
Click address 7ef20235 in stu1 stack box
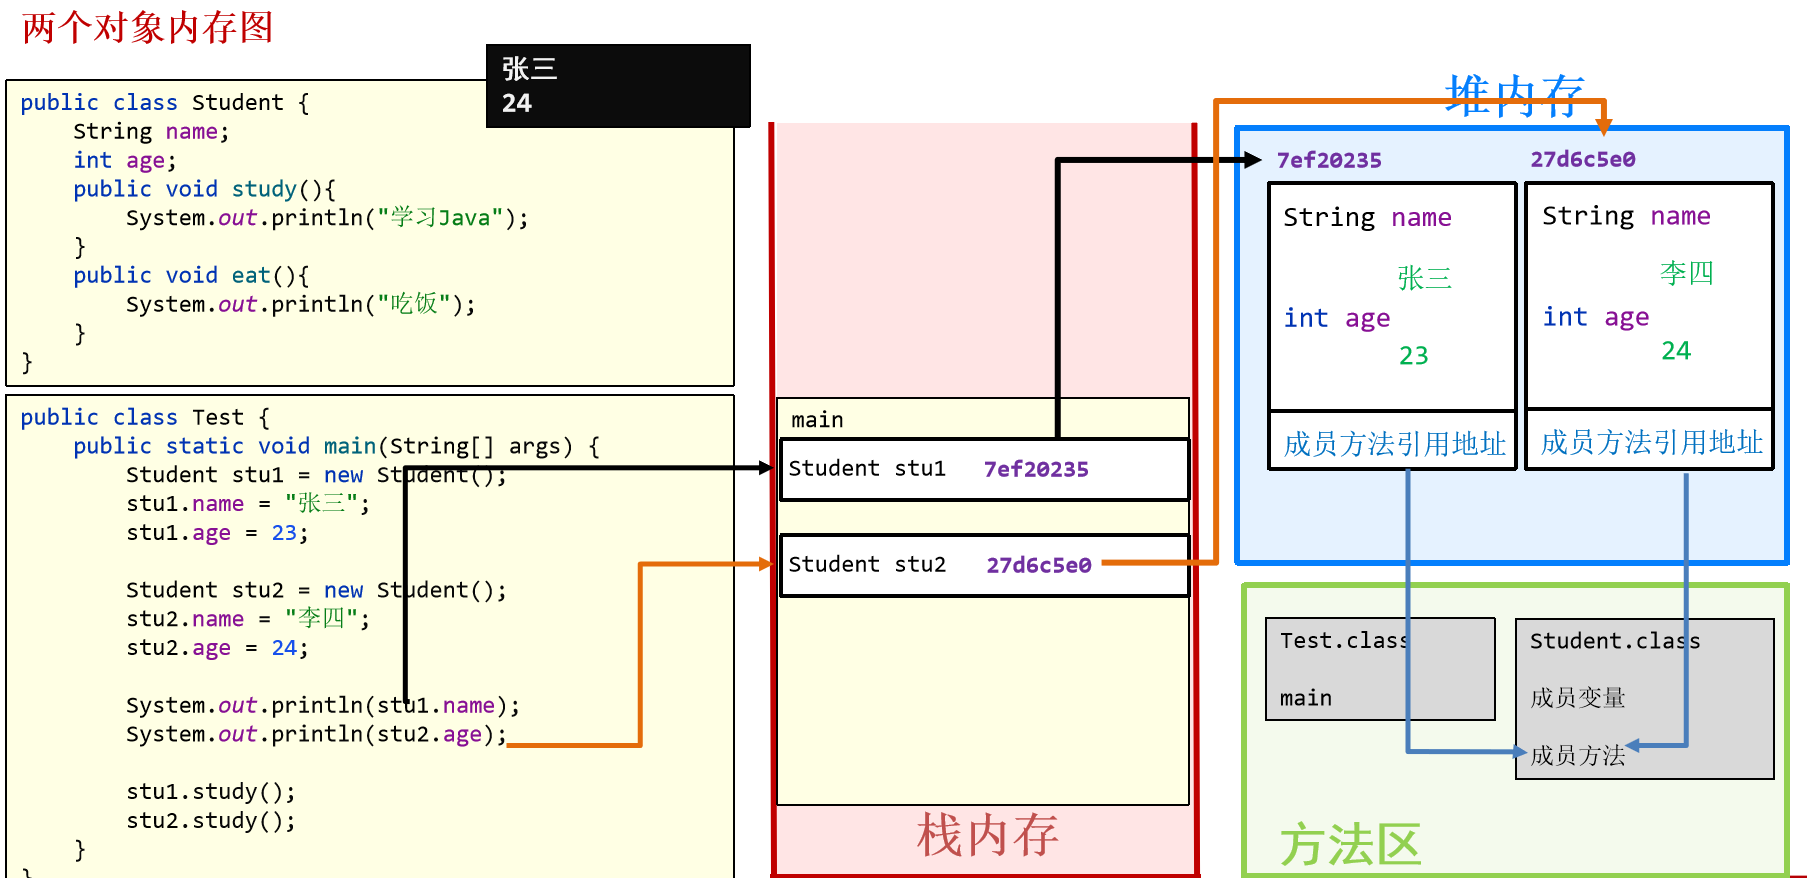pyautogui.click(x=1036, y=469)
